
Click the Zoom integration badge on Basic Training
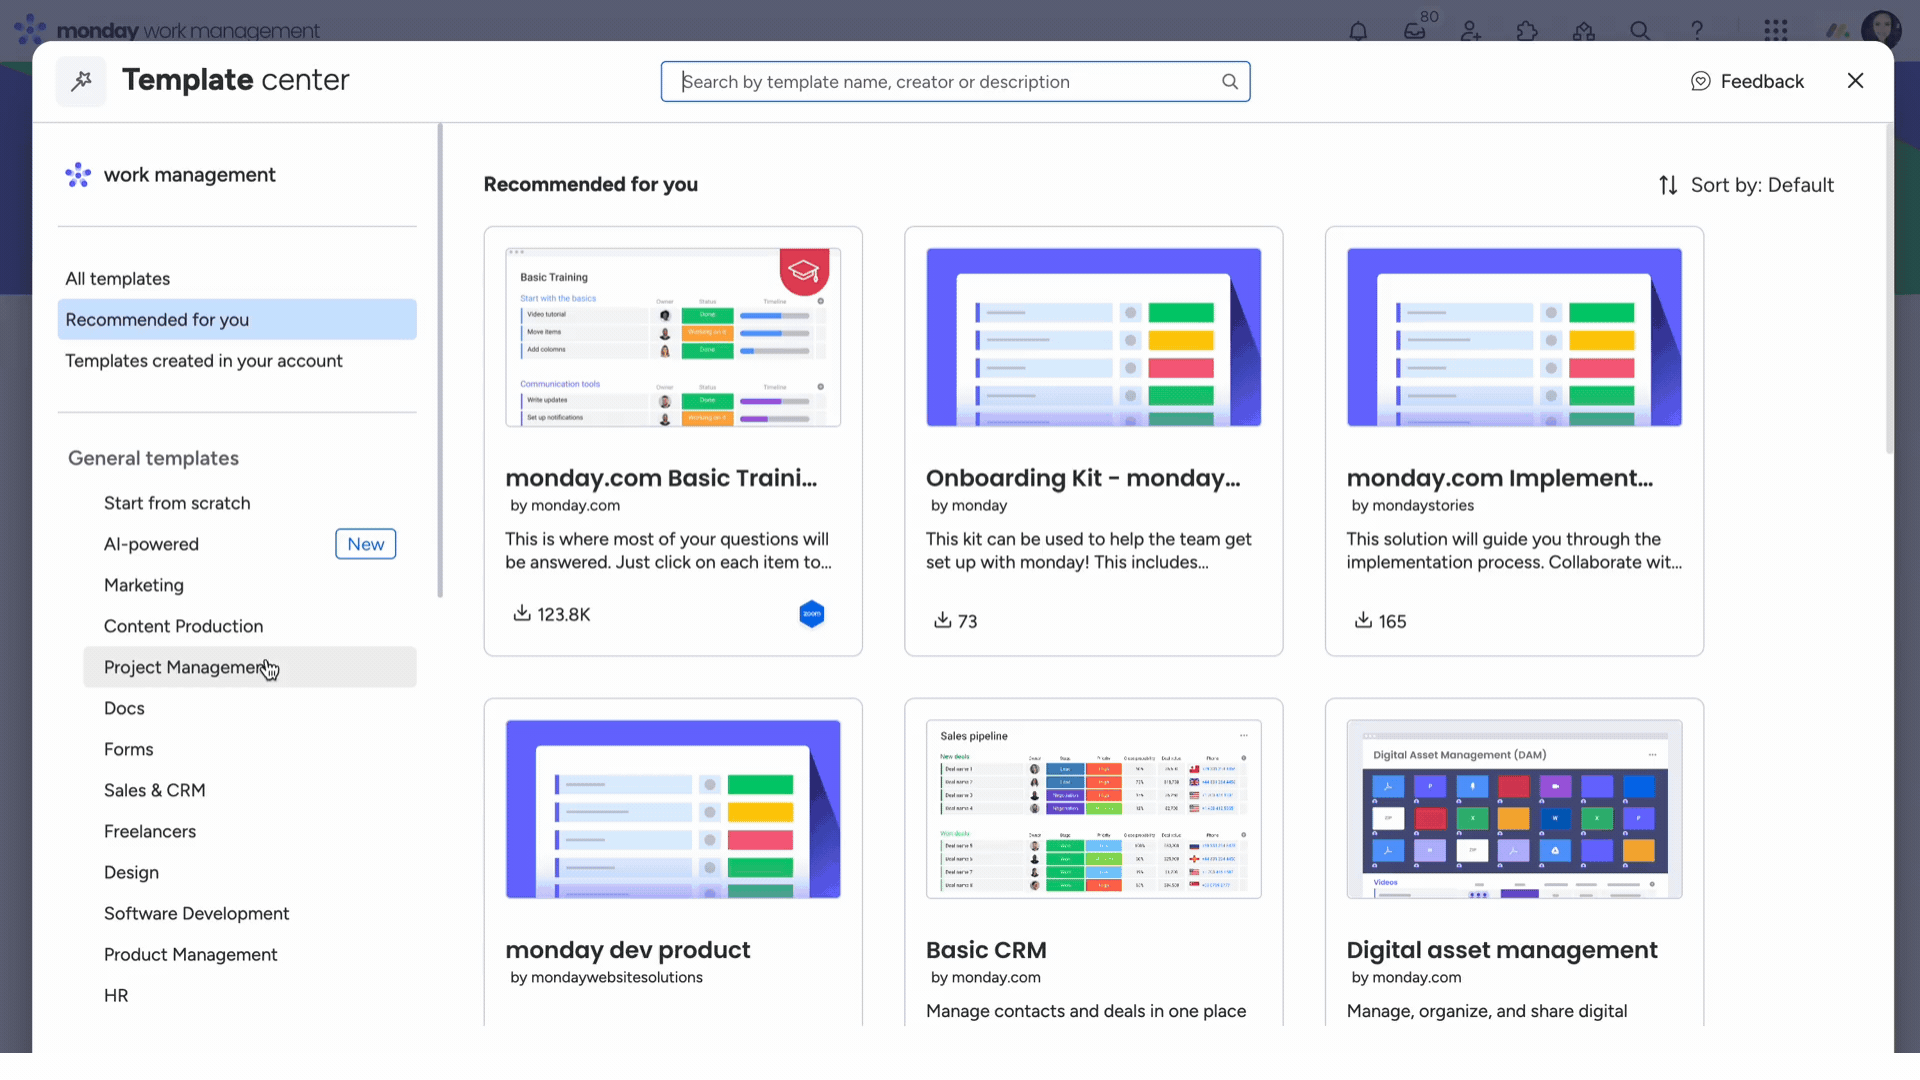(x=812, y=614)
